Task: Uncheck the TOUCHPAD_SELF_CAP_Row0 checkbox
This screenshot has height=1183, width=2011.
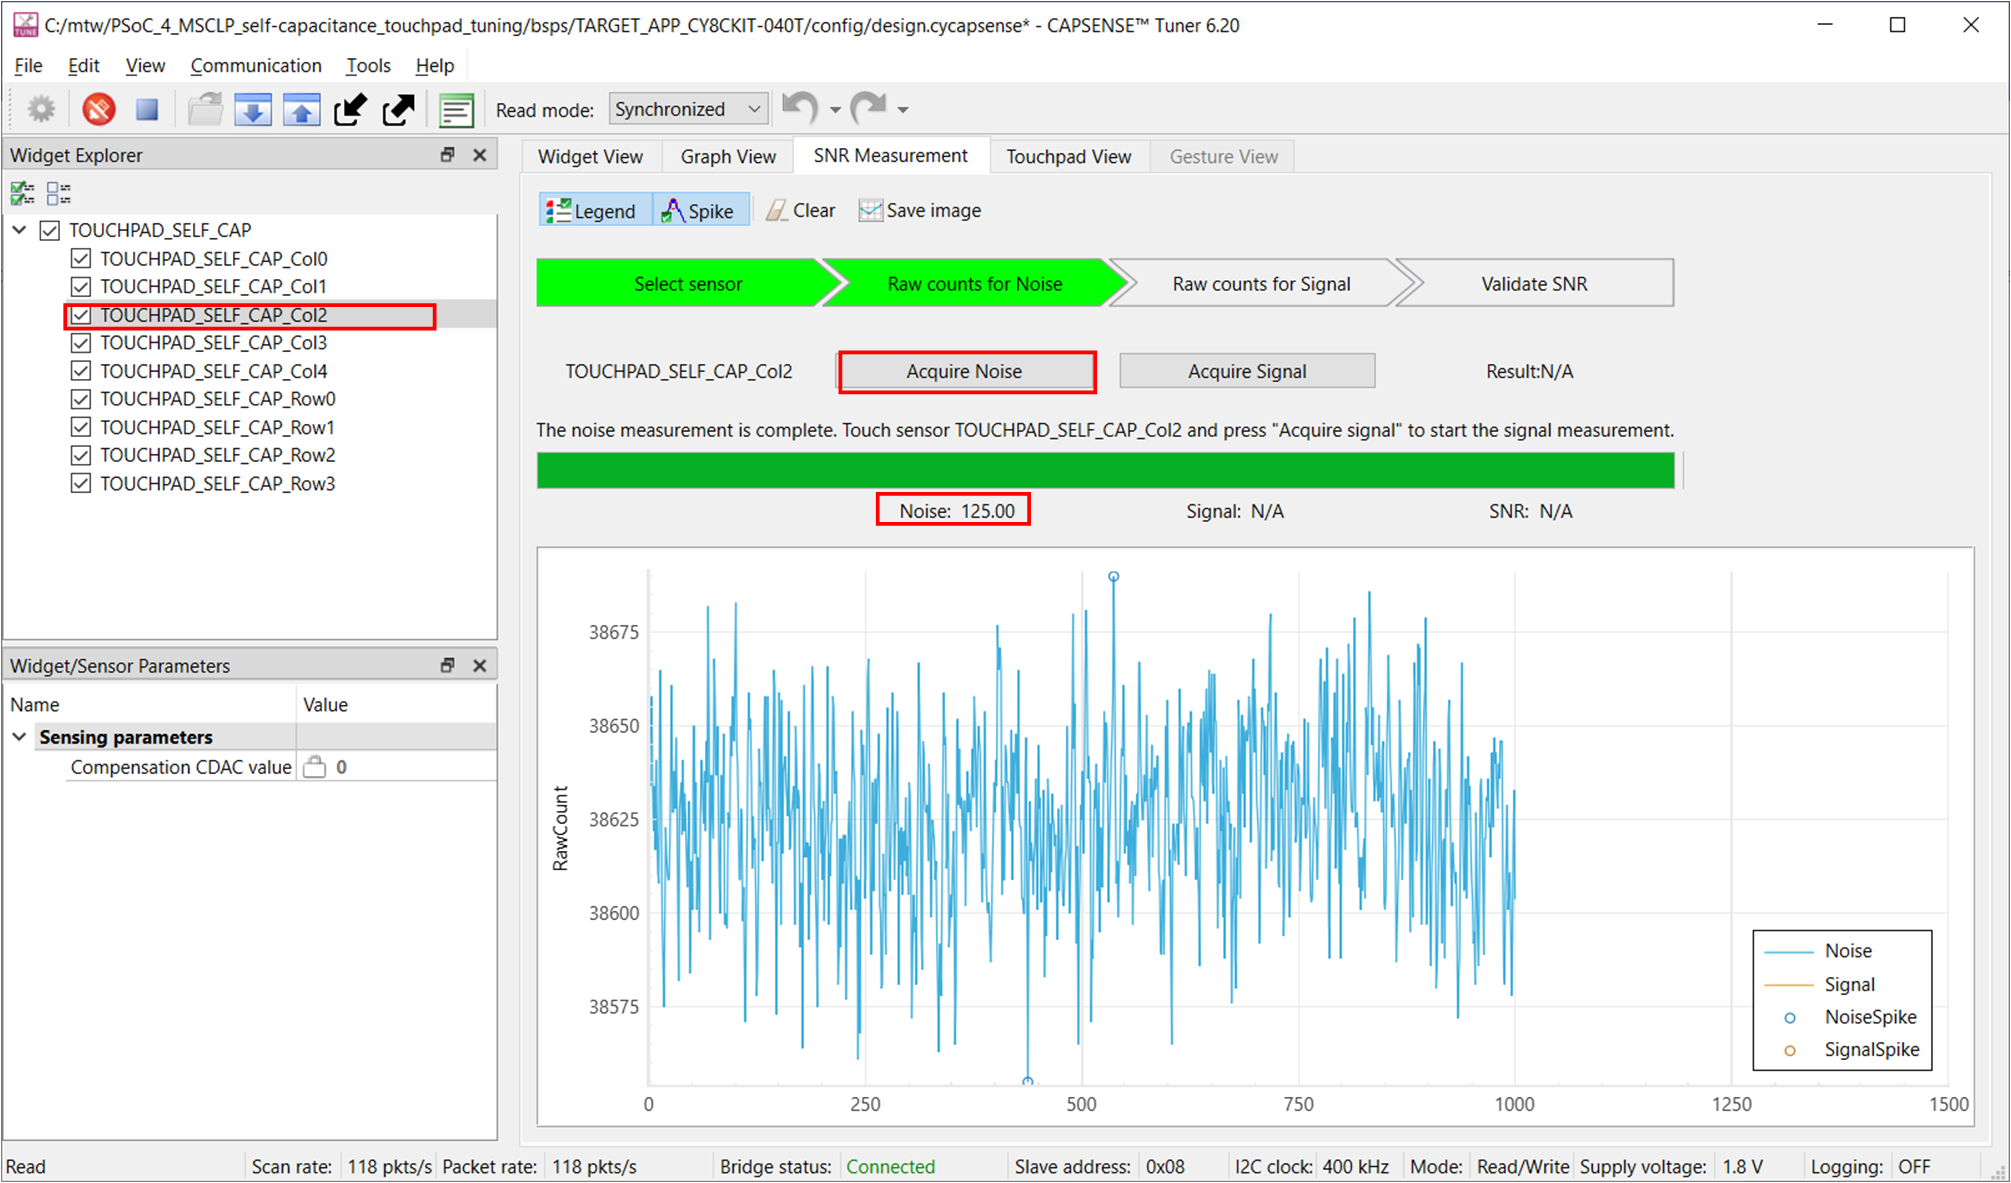Action: (x=81, y=399)
